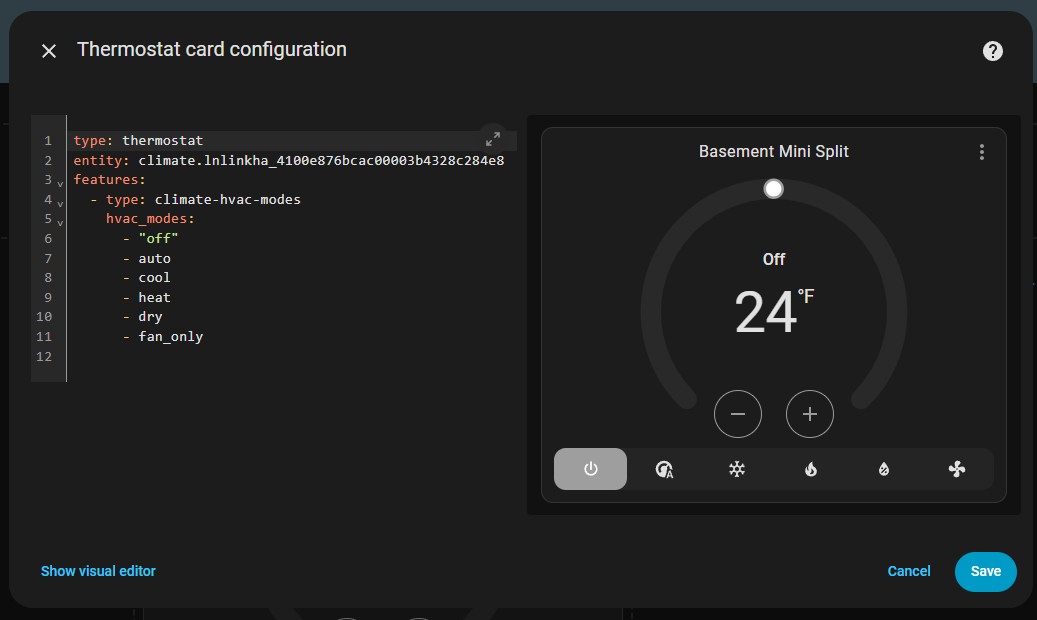Open the help question mark icon

(992, 51)
